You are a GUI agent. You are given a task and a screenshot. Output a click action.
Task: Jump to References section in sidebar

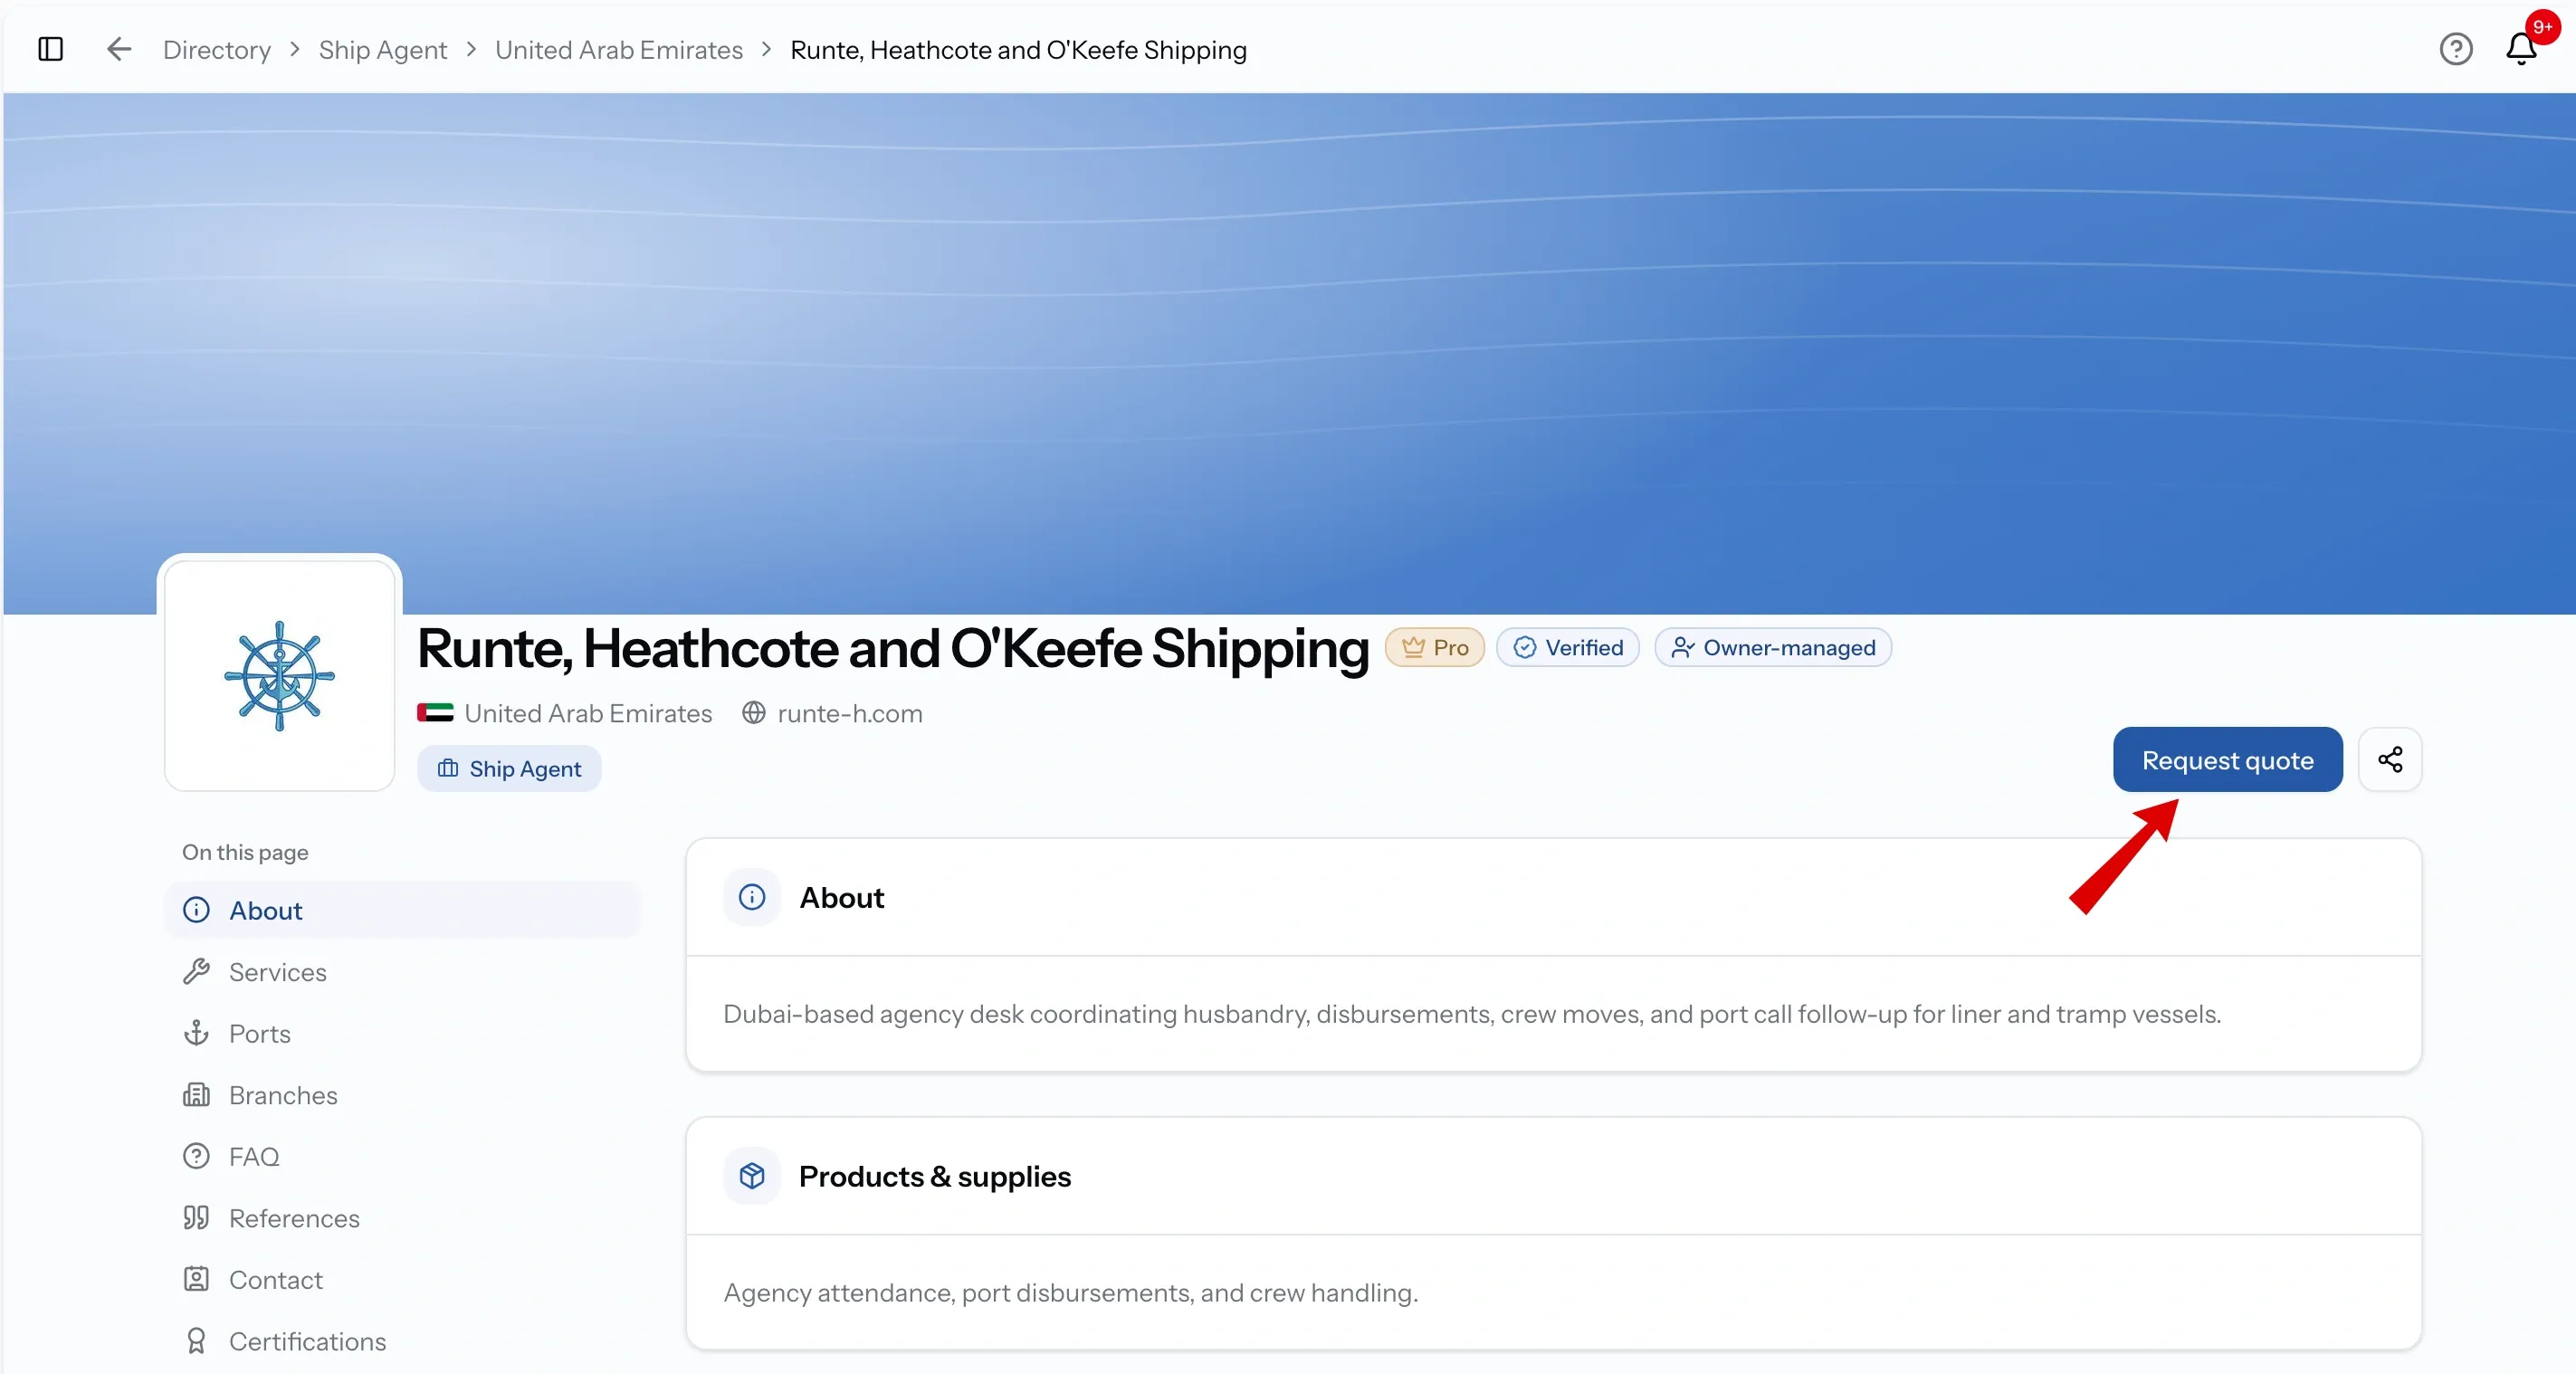click(402, 1218)
